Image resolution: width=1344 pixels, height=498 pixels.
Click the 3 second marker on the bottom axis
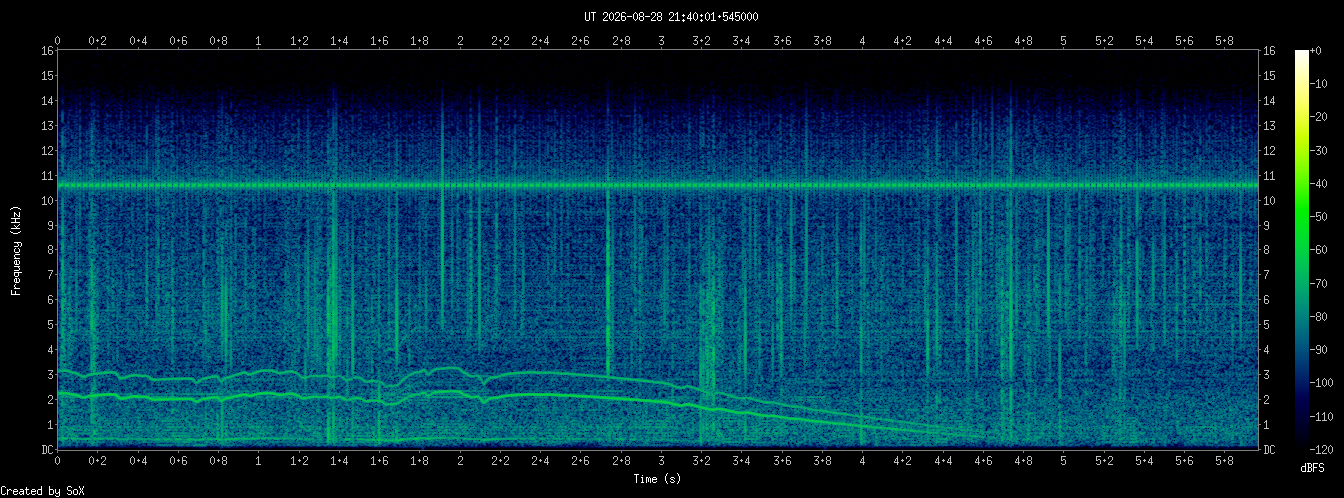[662, 461]
